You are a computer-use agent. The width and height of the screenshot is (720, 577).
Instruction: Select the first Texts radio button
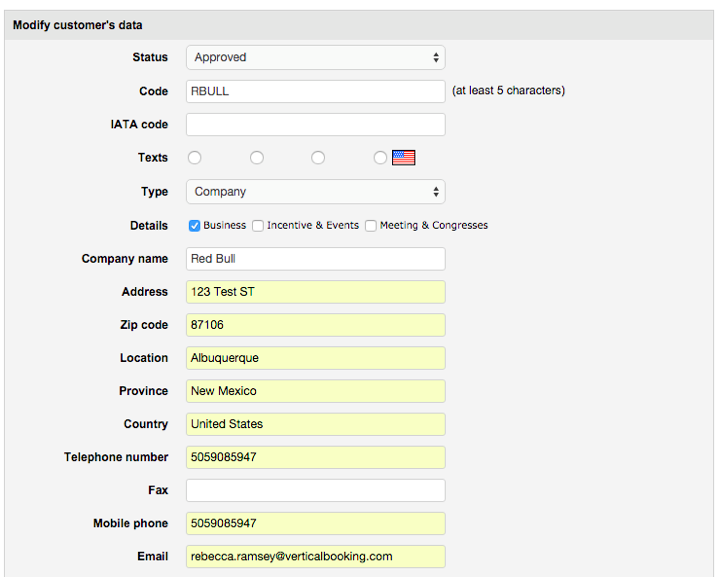click(x=194, y=157)
